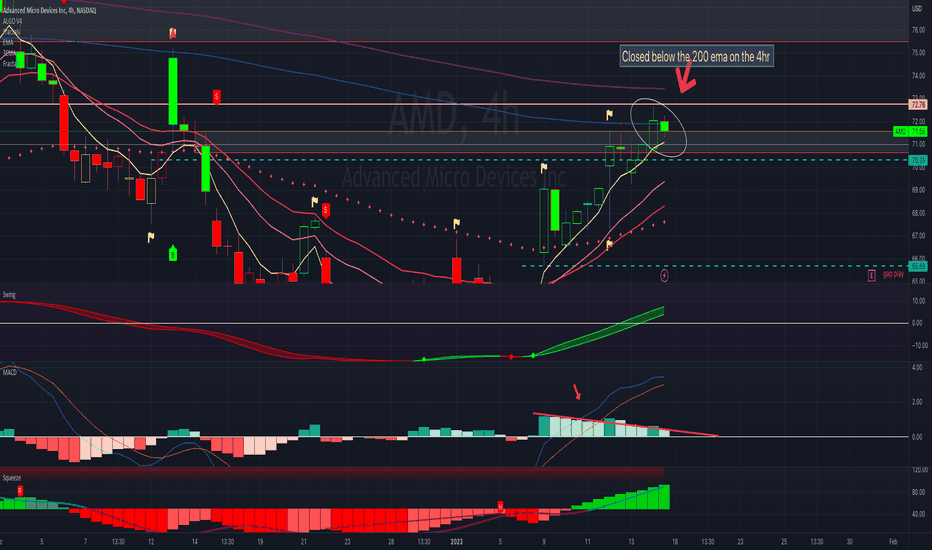
Task: Click the Feb label on time axis
Action: tap(893, 542)
